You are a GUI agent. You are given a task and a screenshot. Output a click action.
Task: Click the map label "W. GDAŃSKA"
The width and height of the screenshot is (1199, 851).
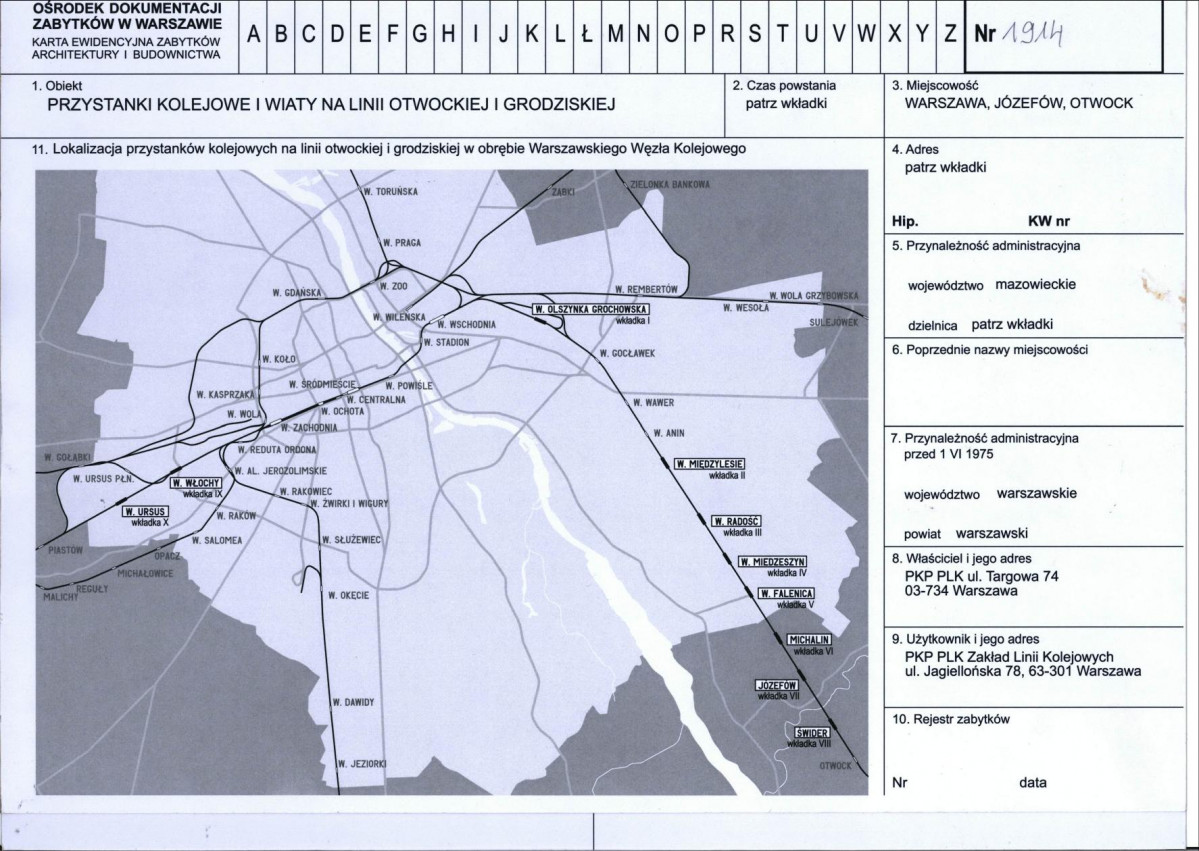pos(297,293)
